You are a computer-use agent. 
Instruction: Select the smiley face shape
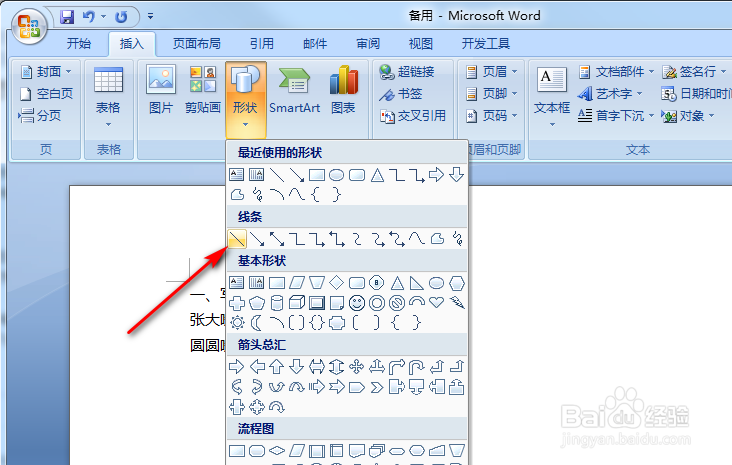tap(357, 303)
